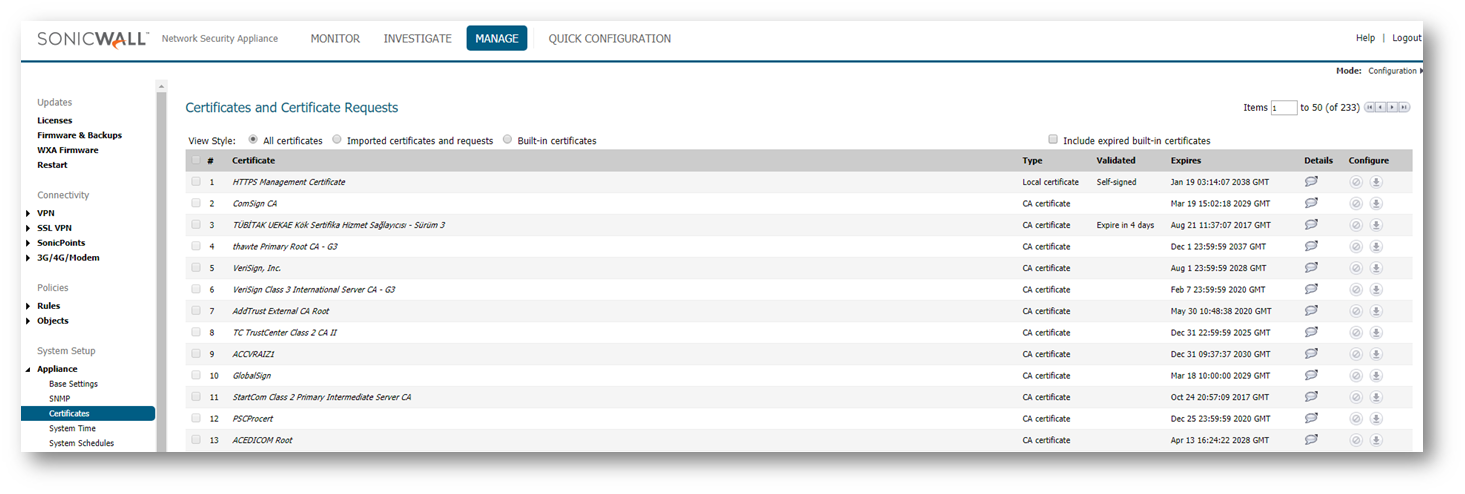The height and width of the screenshot is (494, 1465).
Task: Open WXA Firmware page
Action: click(x=68, y=150)
